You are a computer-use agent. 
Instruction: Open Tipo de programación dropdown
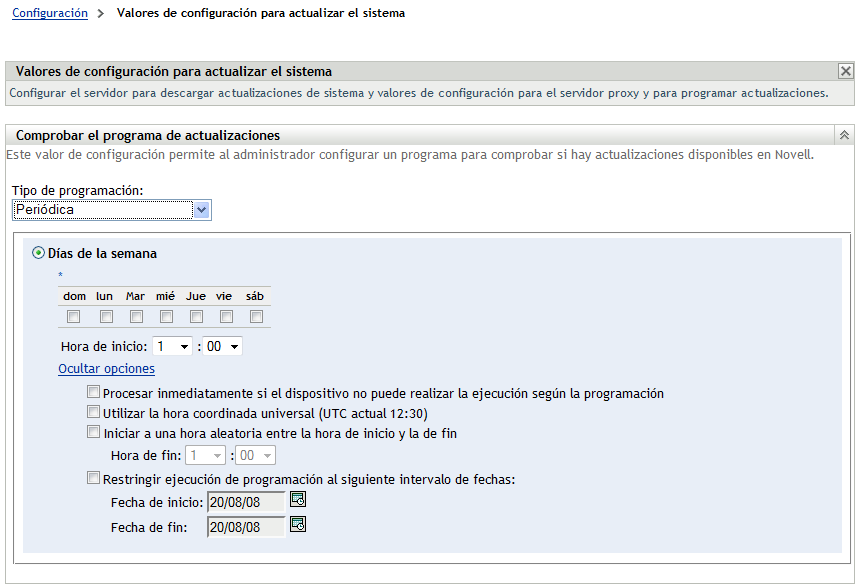(x=112, y=210)
